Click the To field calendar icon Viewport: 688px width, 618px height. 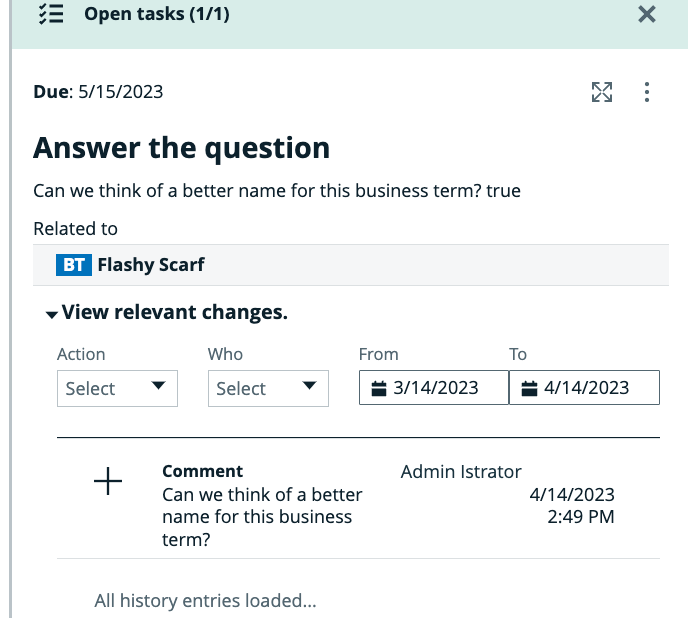[x=529, y=388]
